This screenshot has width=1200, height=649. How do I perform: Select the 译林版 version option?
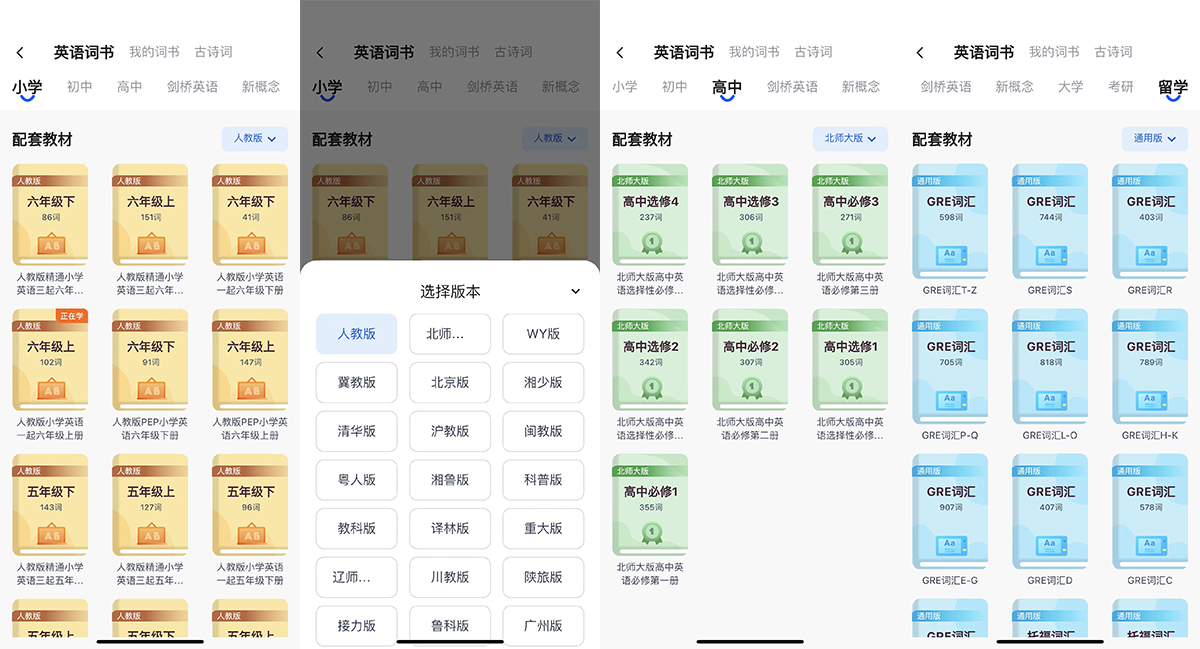[x=450, y=528]
